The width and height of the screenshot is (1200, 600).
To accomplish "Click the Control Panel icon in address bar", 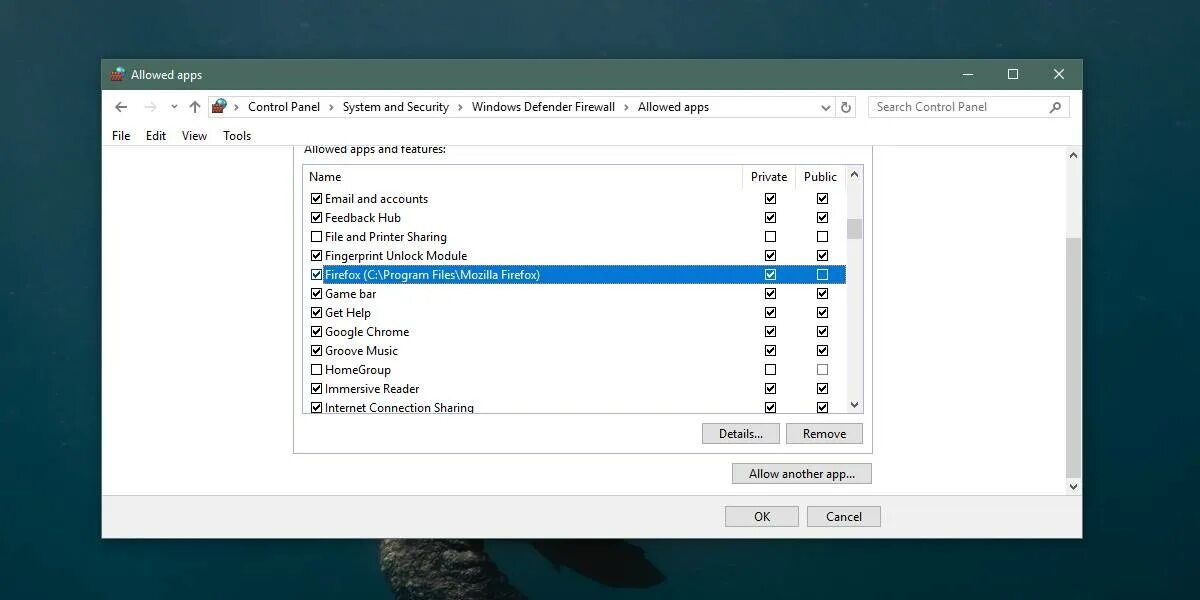I will [220, 107].
